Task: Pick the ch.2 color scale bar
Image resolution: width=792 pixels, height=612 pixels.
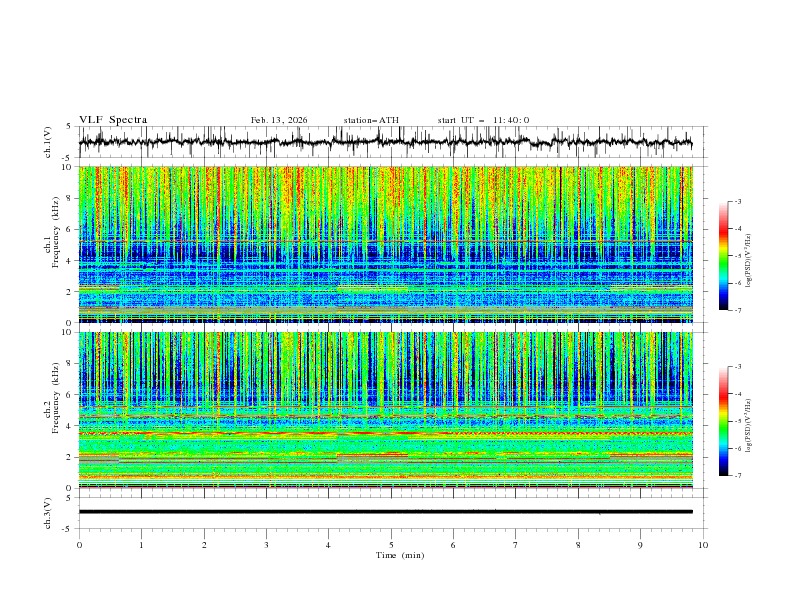Action: (723, 421)
